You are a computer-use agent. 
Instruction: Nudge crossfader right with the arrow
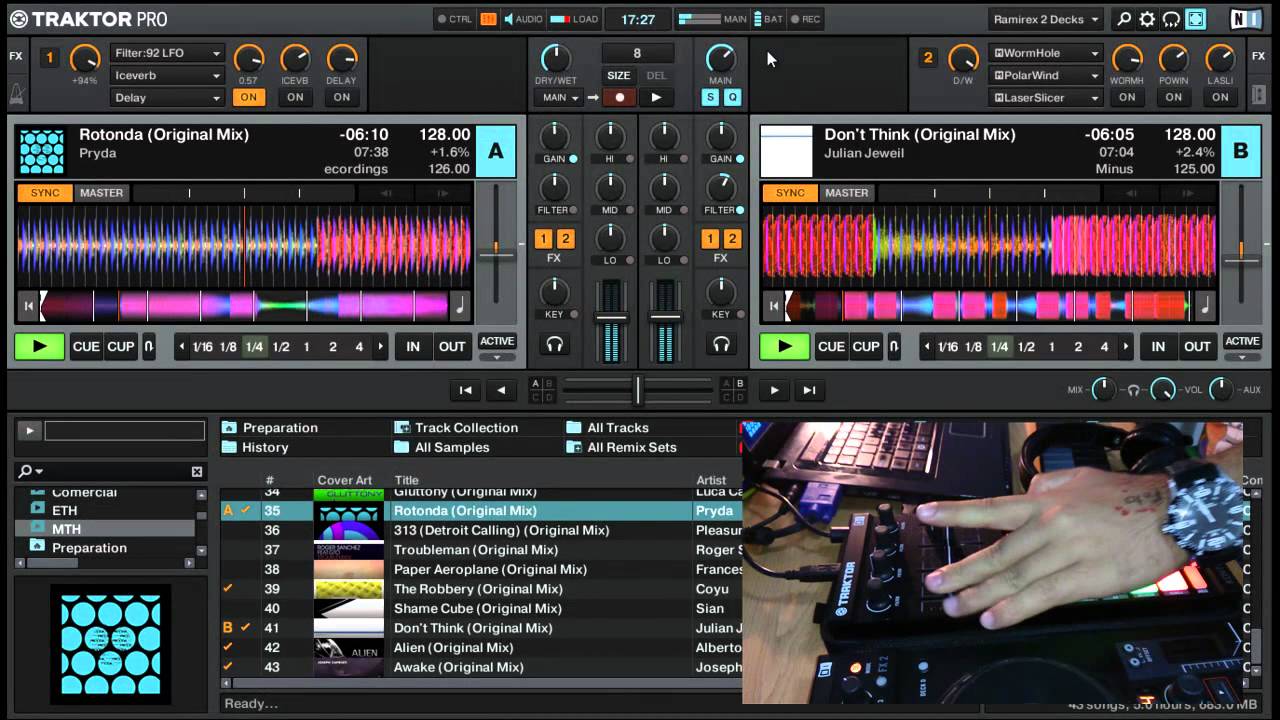click(x=774, y=390)
